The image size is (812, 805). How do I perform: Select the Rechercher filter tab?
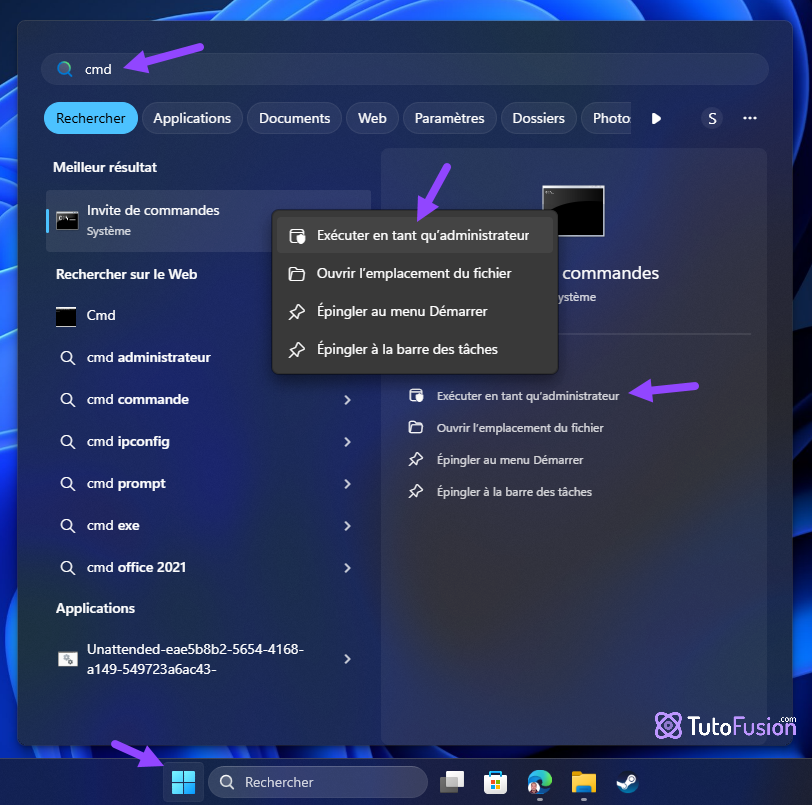[x=91, y=118]
